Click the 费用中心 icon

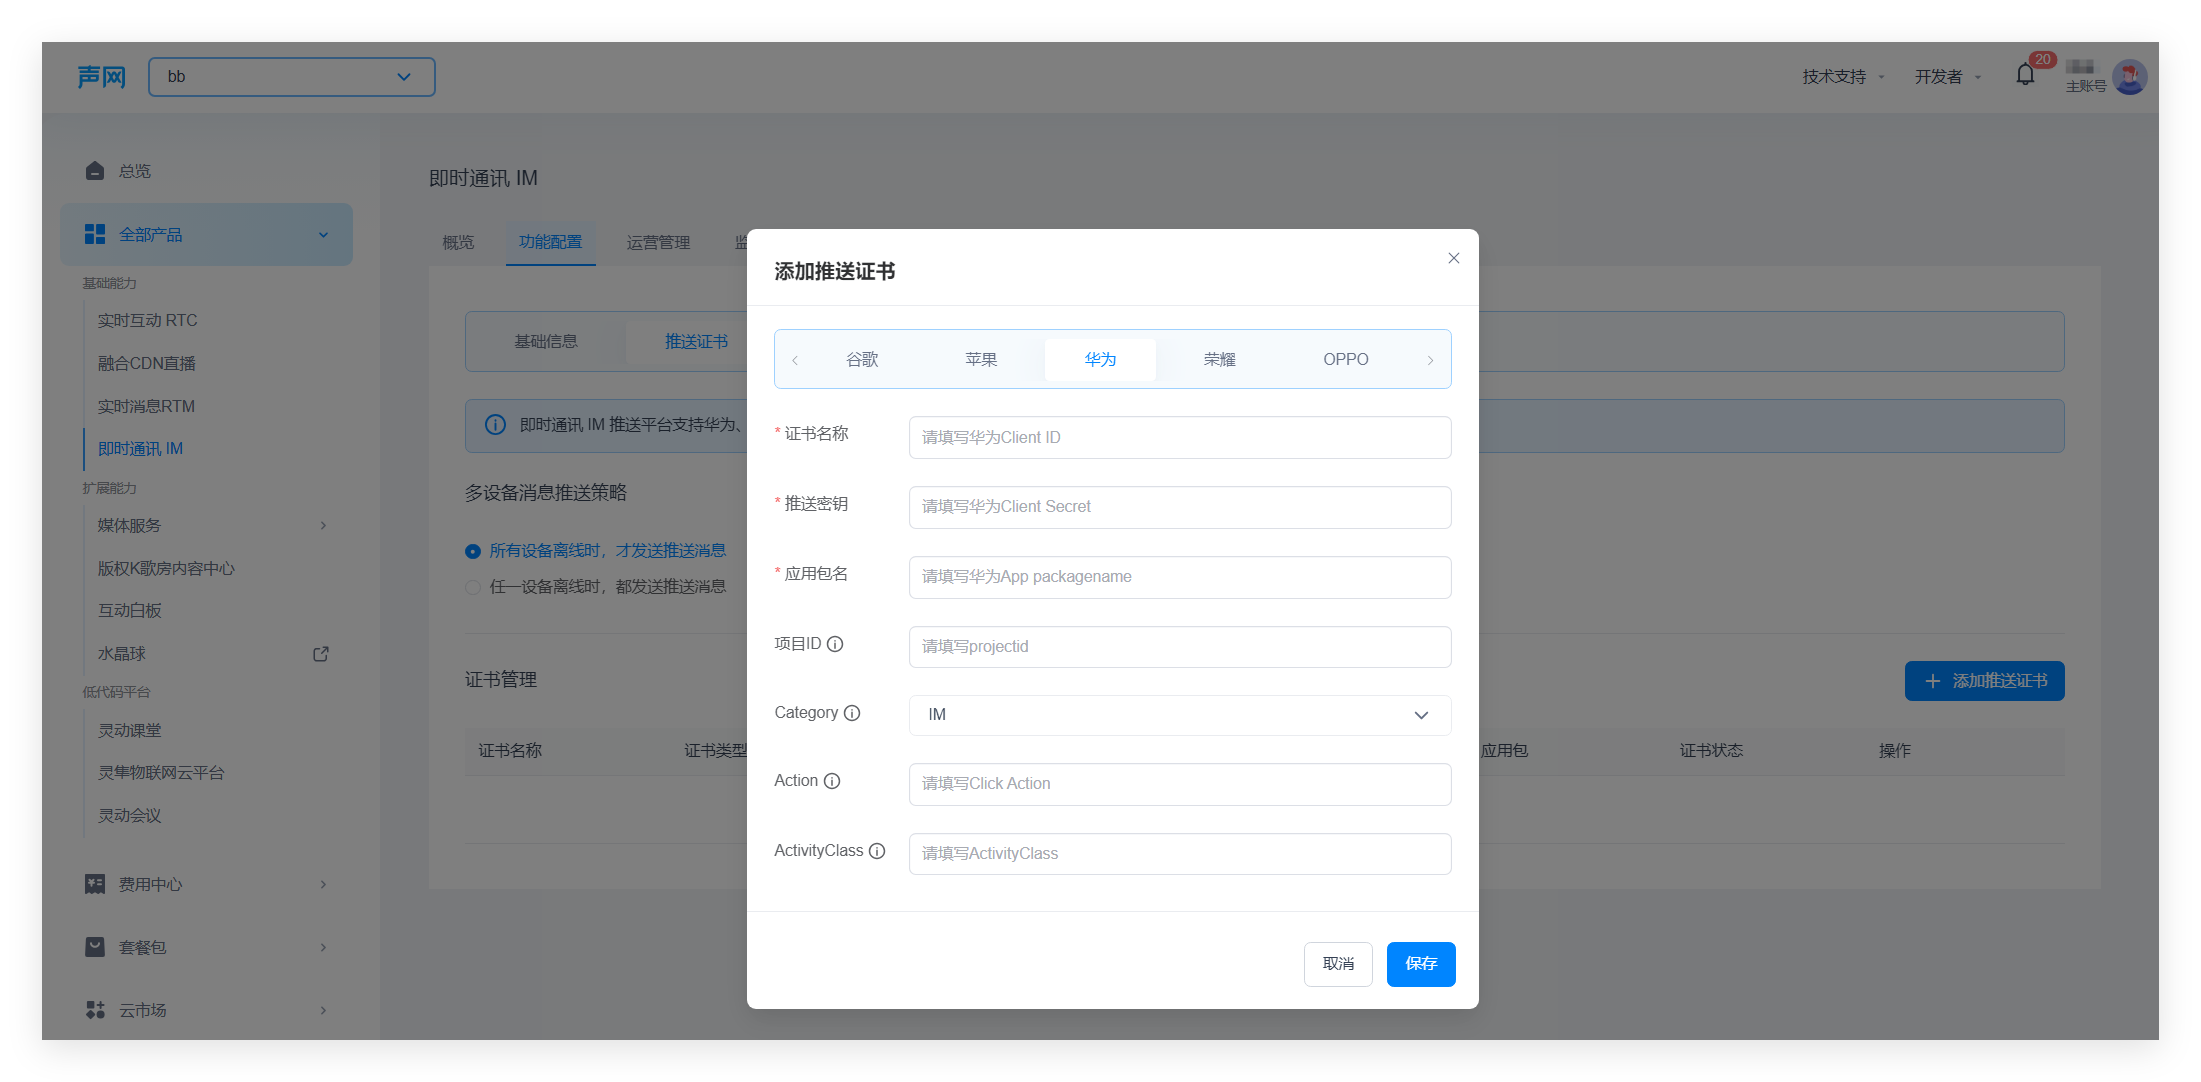point(95,884)
